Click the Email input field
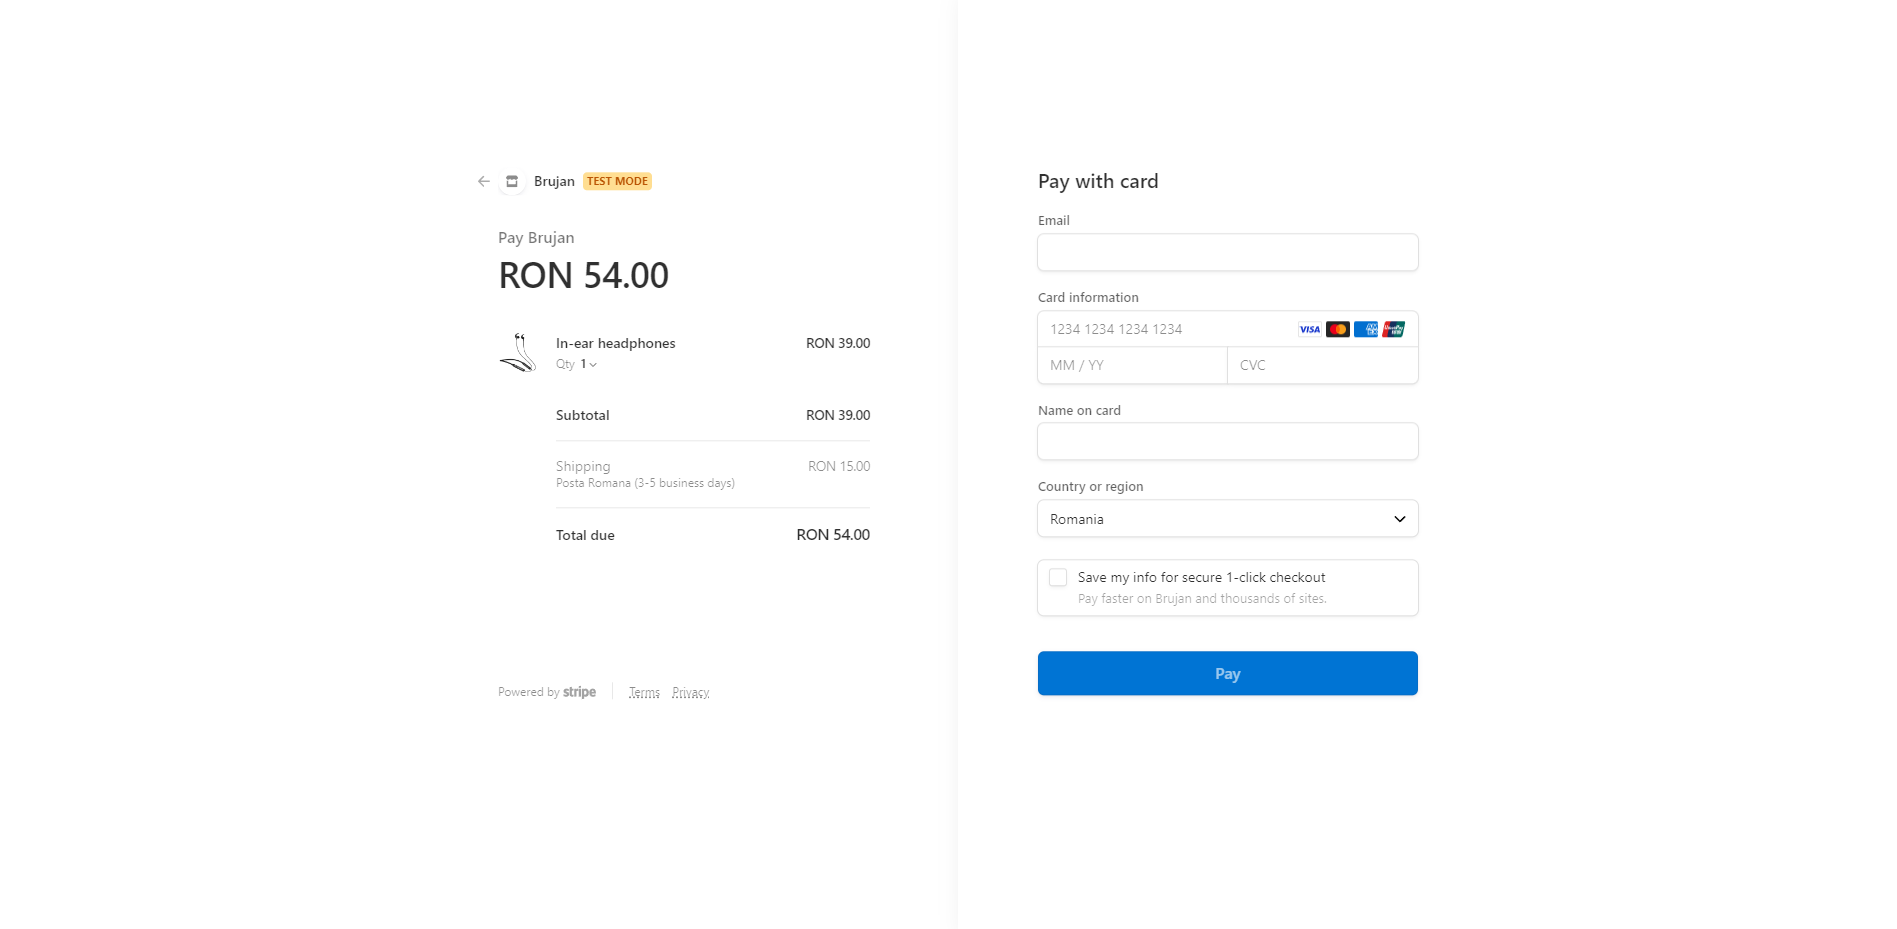Screen dimensions: 1897x929 click(x=1227, y=252)
